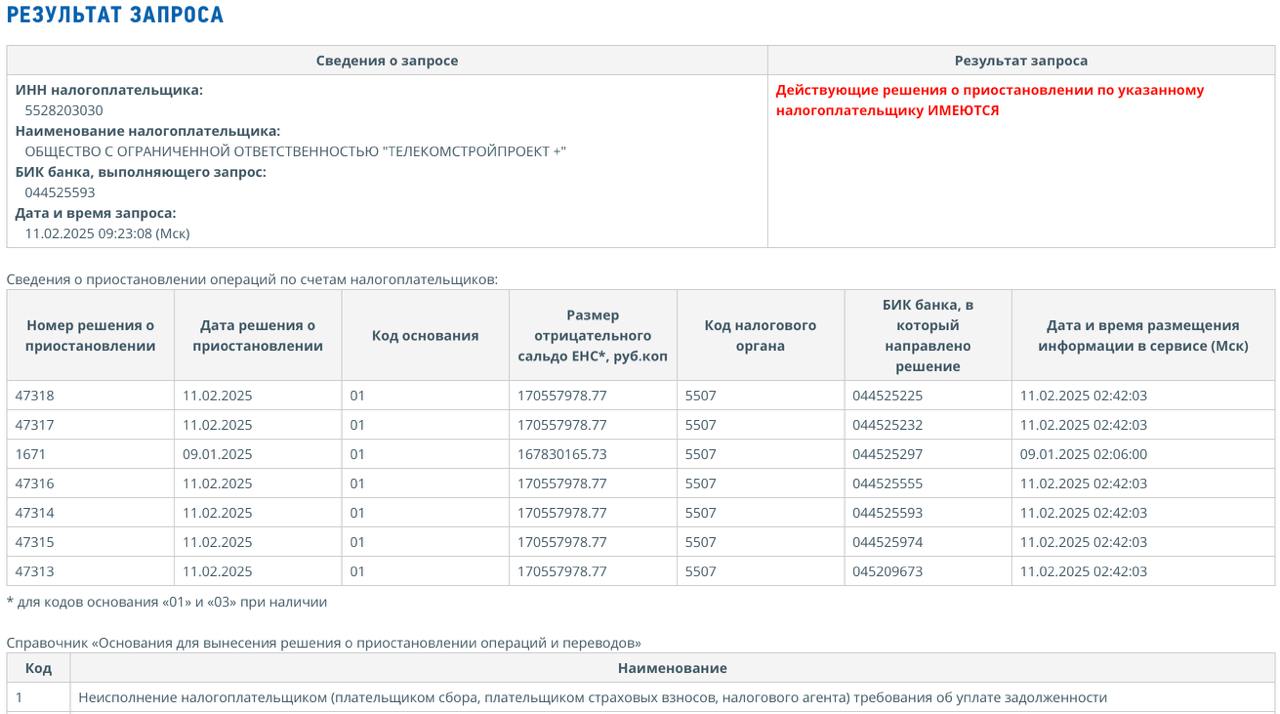This screenshot has height=714, width=1280.
Task: Click bank BIK 045209673 cell
Action: click(887, 572)
